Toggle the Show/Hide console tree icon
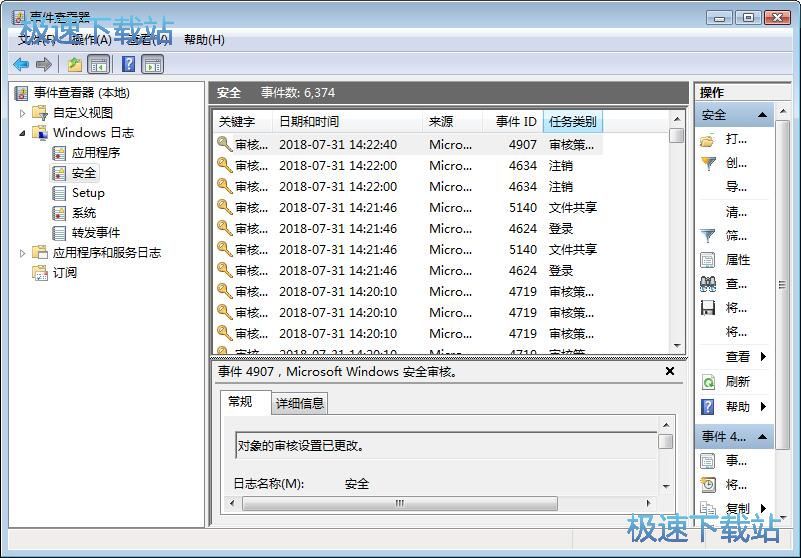This screenshot has height=558, width=801. (x=99, y=64)
